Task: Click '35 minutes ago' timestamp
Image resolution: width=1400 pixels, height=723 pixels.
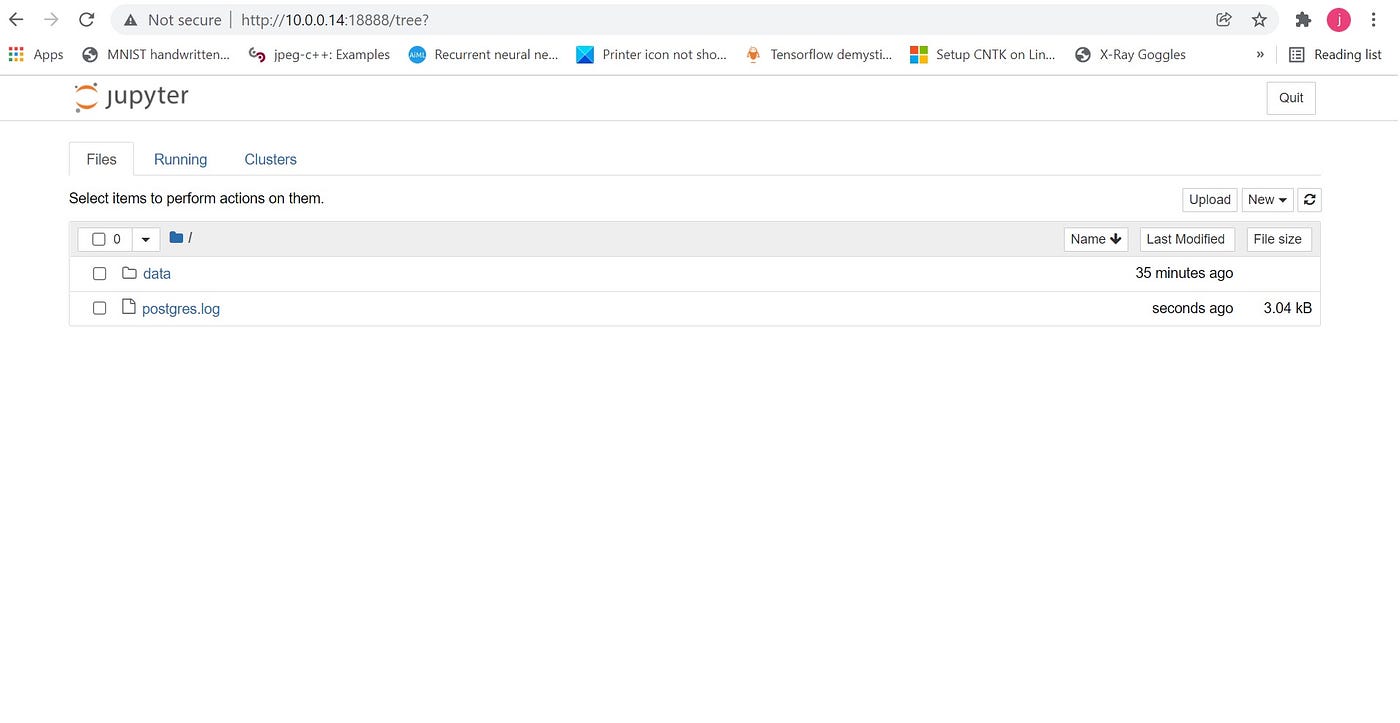Action: coord(1184,273)
